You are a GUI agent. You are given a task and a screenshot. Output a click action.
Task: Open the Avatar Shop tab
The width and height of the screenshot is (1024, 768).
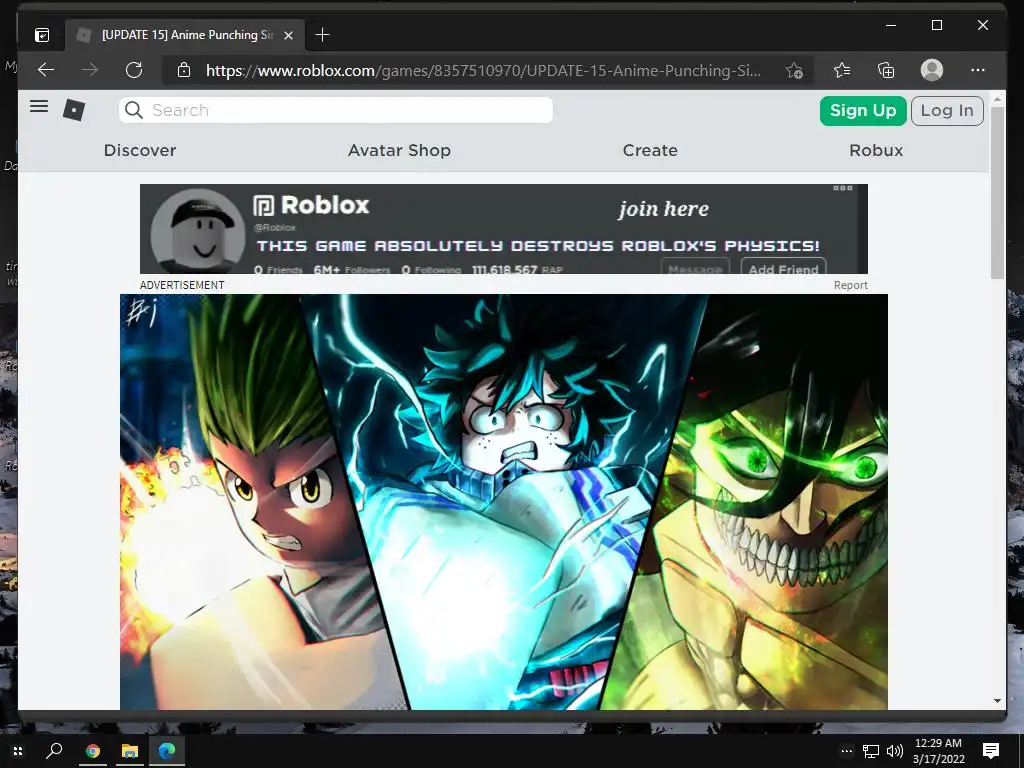point(399,150)
